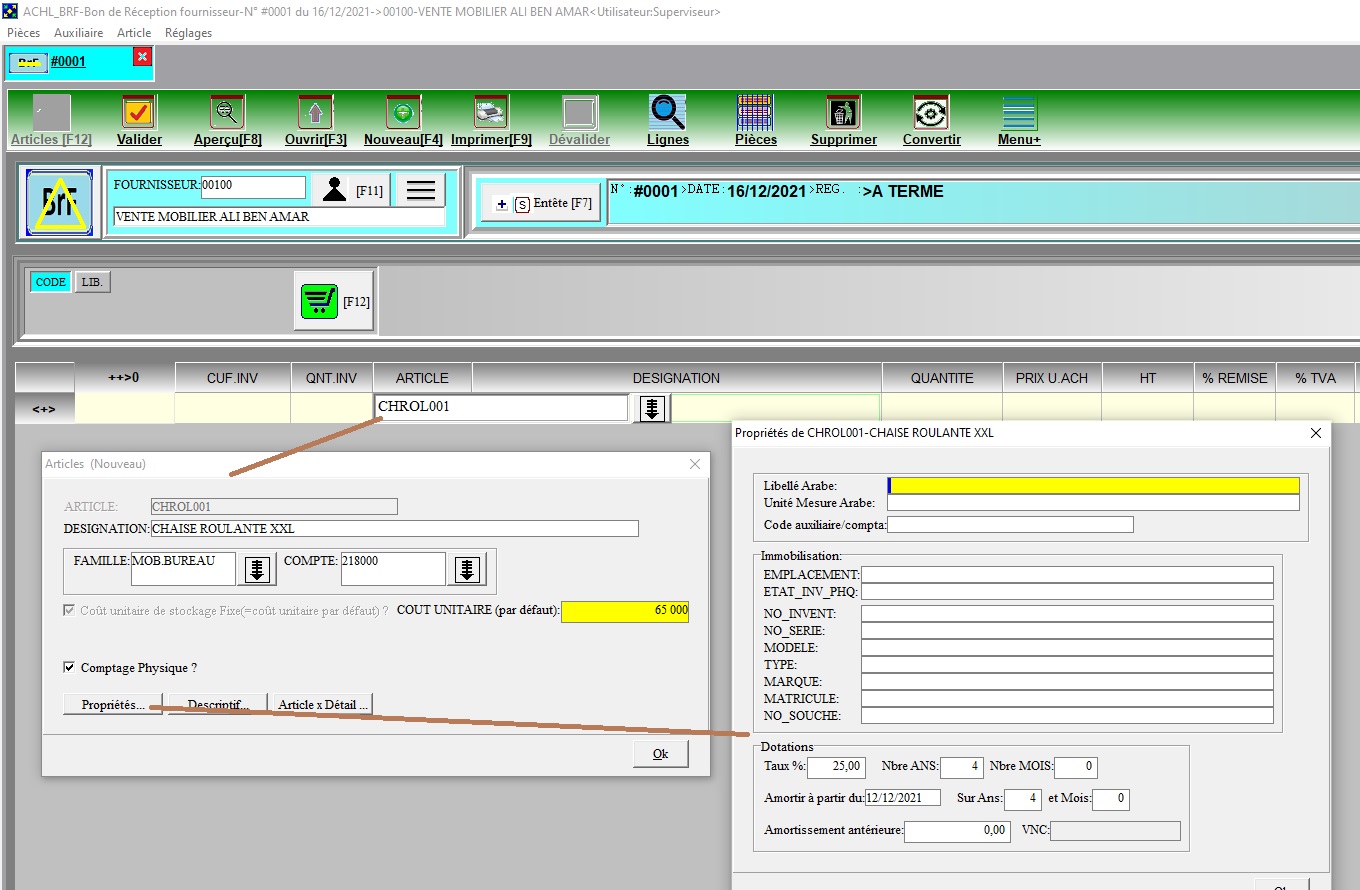Click the Valider toolbar icon
Screen dimensions: 1360x890
point(139,112)
